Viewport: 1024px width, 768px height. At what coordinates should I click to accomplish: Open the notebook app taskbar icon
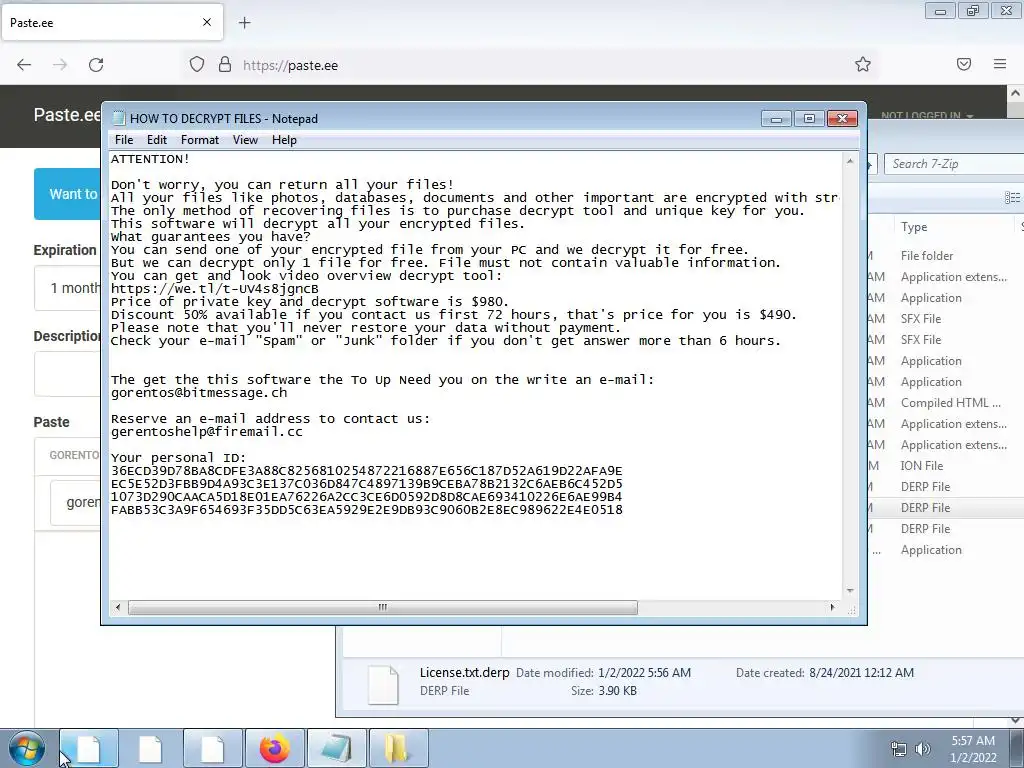[336, 748]
